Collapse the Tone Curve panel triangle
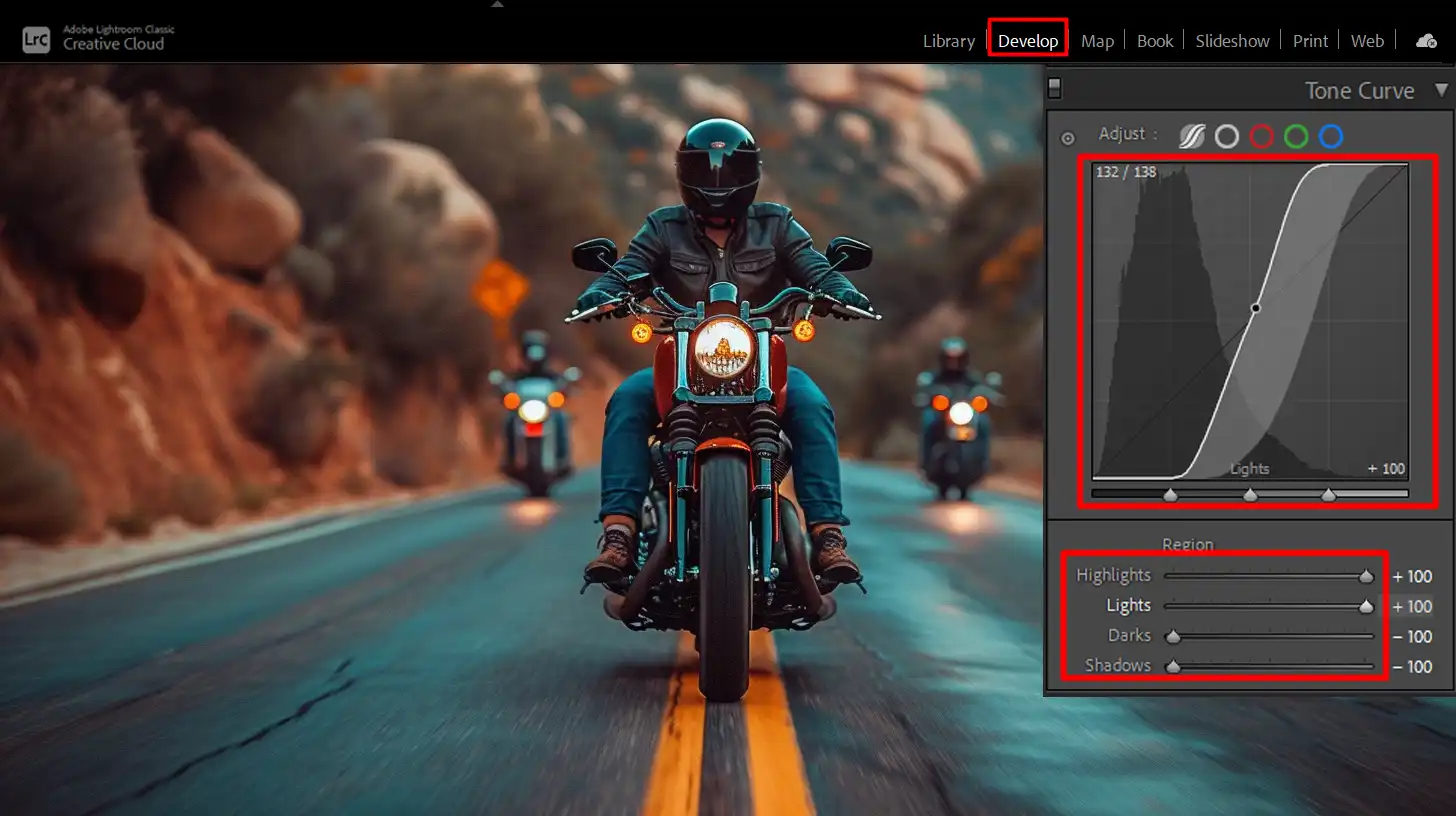This screenshot has height=816, width=1456. pyautogui.click(x=1441, y=90)
